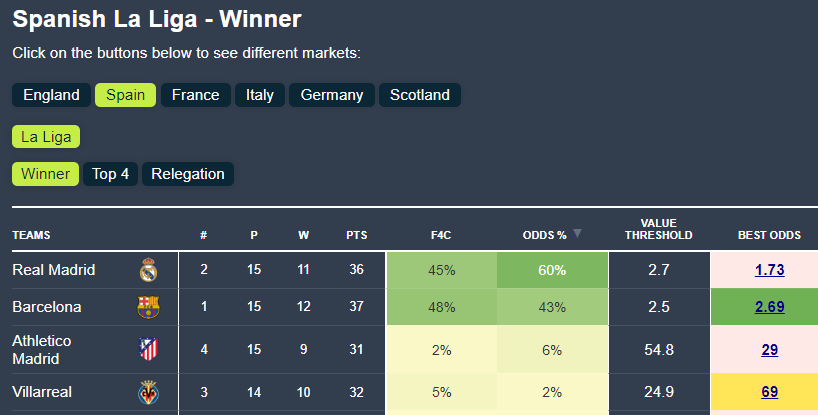Click the Barcelona club crest icon
The width and height of the screenshot is (818, 415).
click(149, 307)
